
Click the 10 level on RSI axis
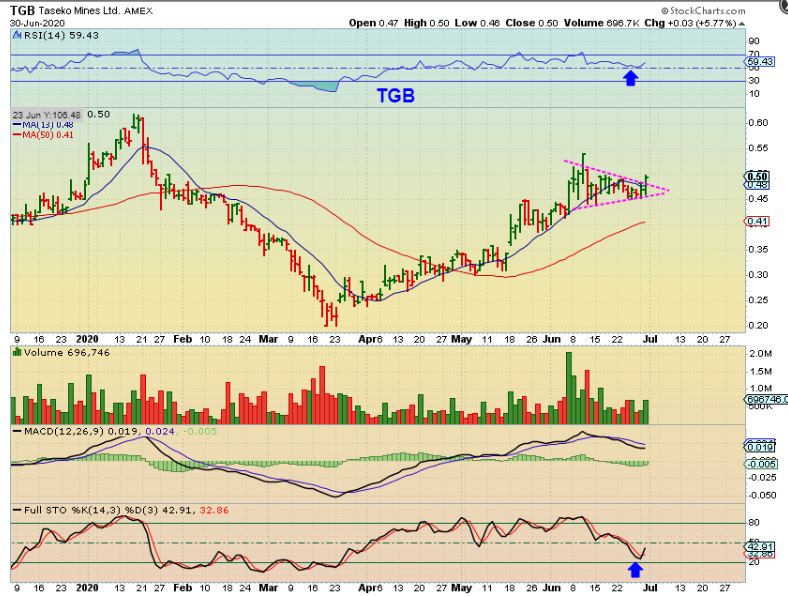(x=754, y=94)
